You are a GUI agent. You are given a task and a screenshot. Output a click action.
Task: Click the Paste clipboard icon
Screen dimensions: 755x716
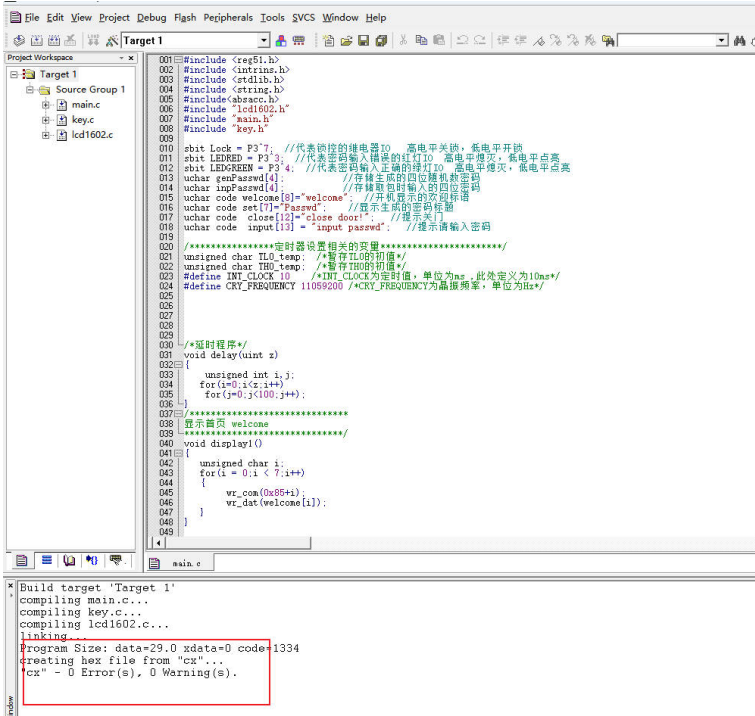pos(439,40)
